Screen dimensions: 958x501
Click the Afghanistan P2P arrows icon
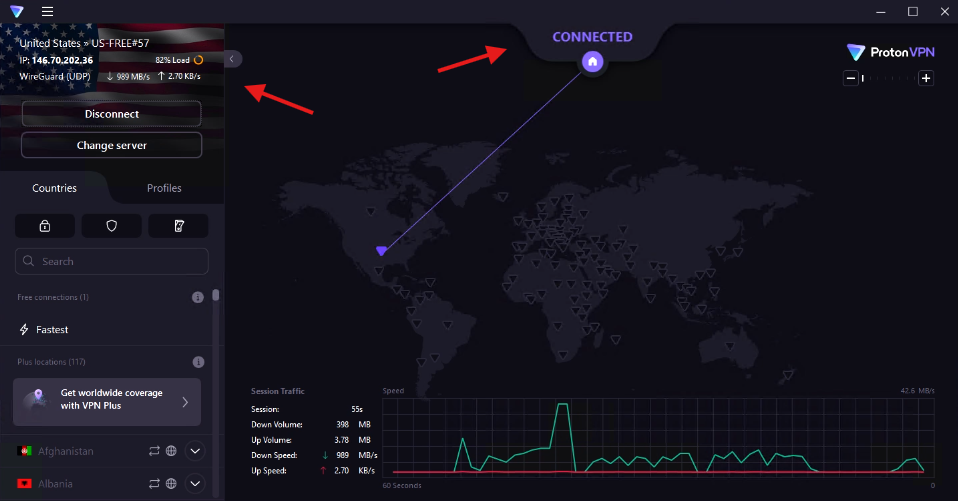(x=154, y=451)
